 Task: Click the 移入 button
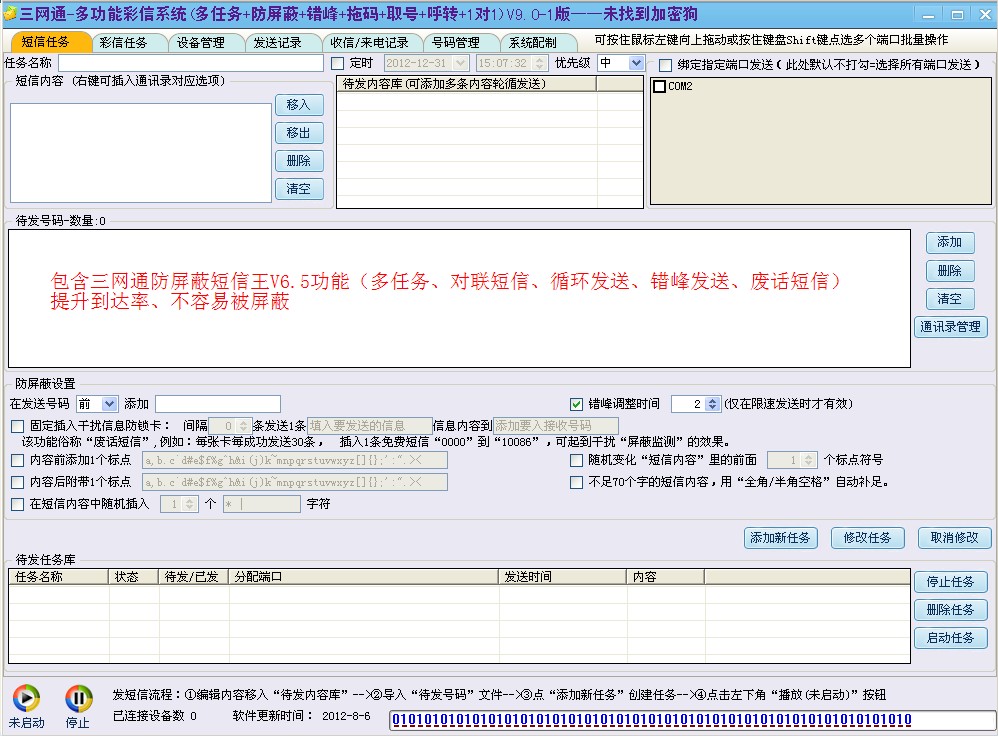pyautogui.click(x=299, y=105)
